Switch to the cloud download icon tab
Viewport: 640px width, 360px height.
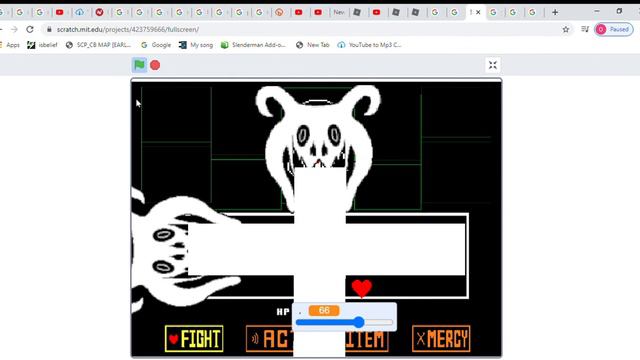tap(79, 12)
